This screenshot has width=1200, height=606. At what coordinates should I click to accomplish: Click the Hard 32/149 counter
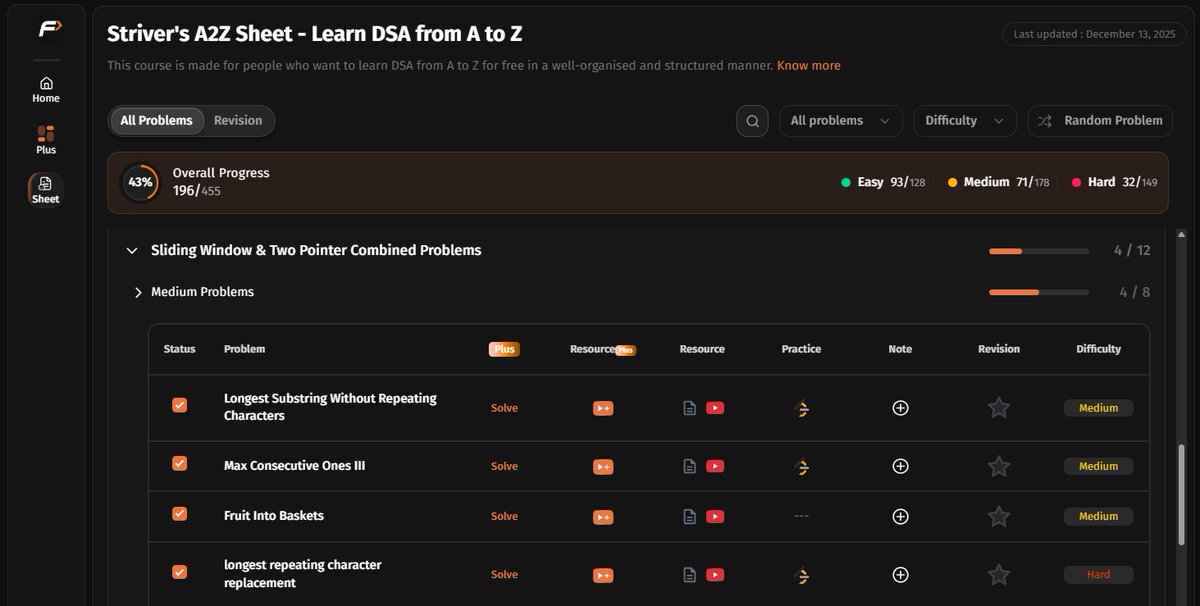tap(1114, 182)
